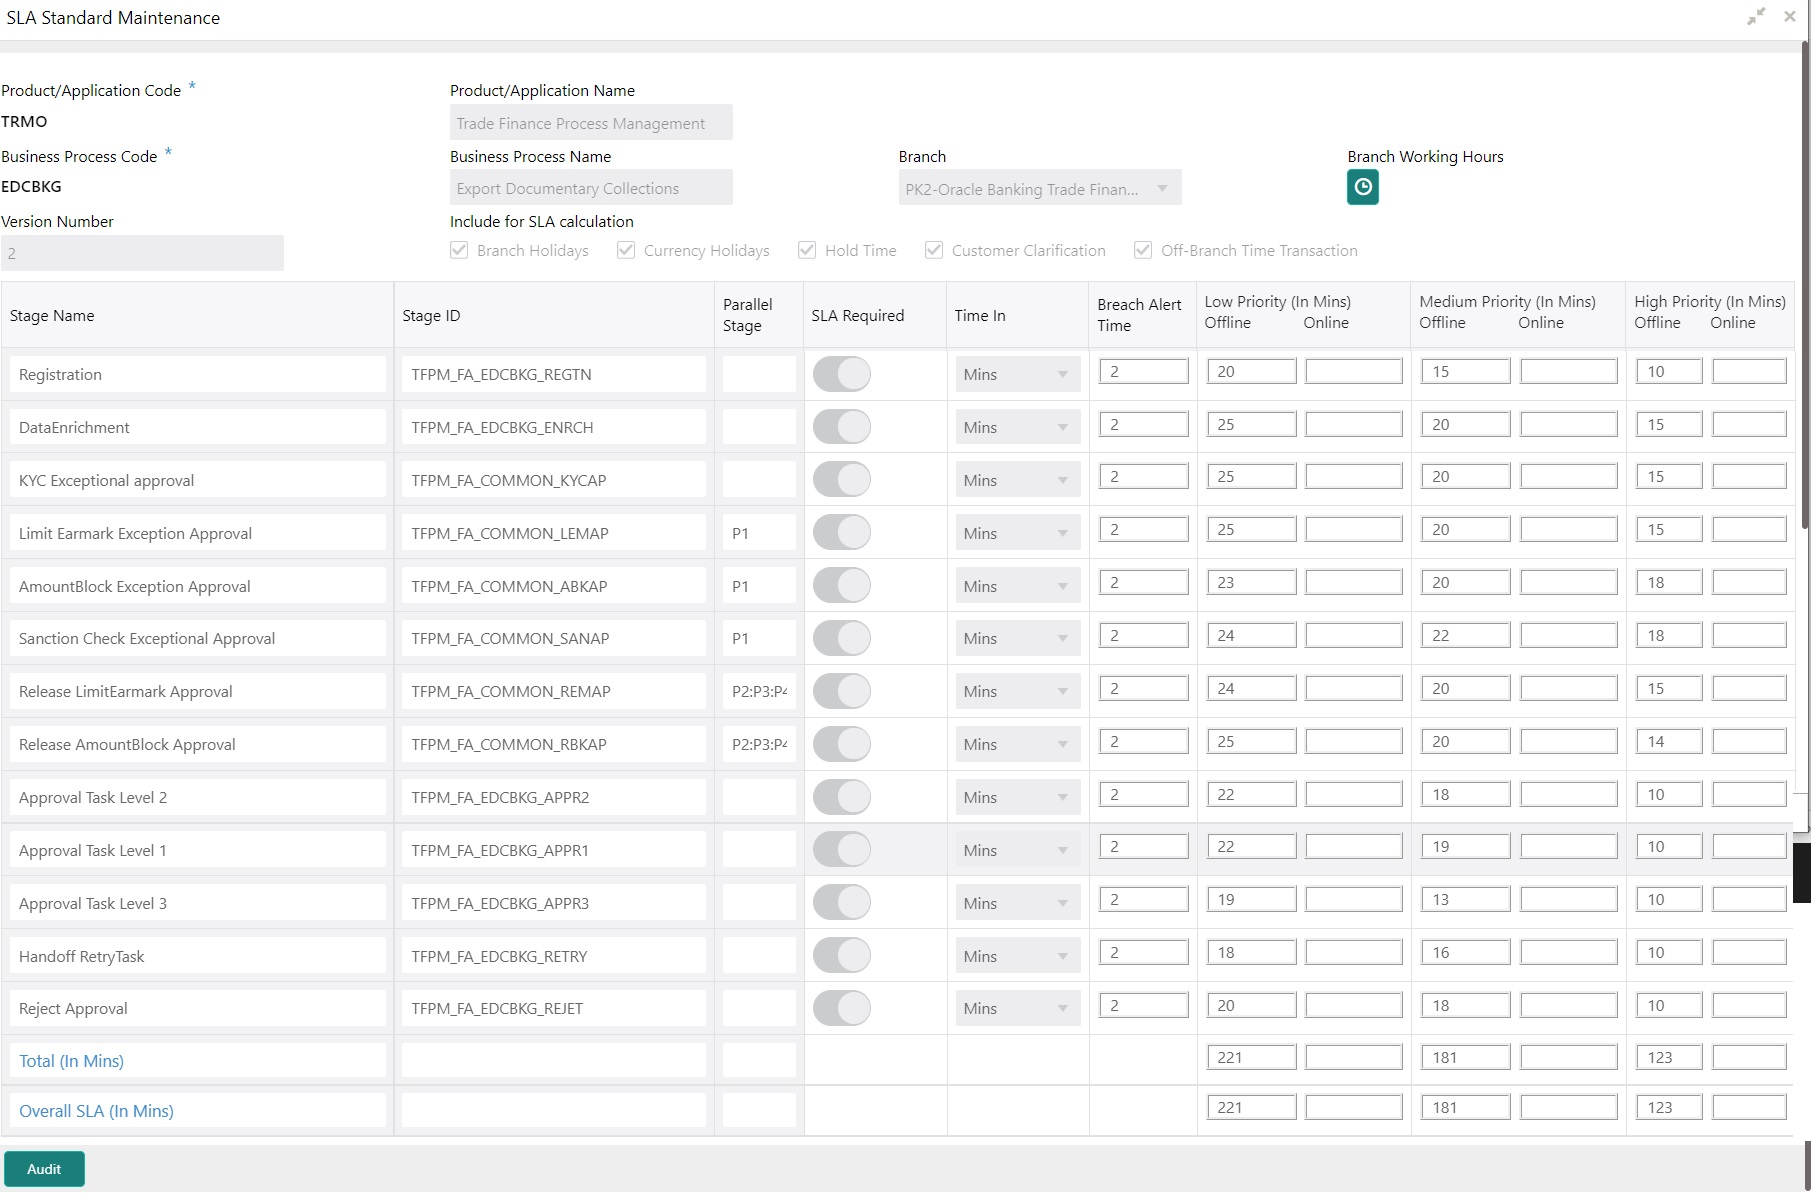Viewport: 1811px width, 1194px height.
Task: Toggle Branch Holidays checkbox
Action: click(x=459, y=250)
